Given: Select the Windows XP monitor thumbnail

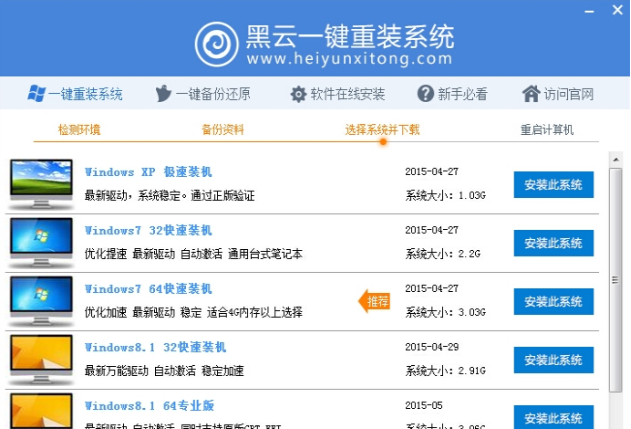Looking at the screenshot, I should coord(40,182).
